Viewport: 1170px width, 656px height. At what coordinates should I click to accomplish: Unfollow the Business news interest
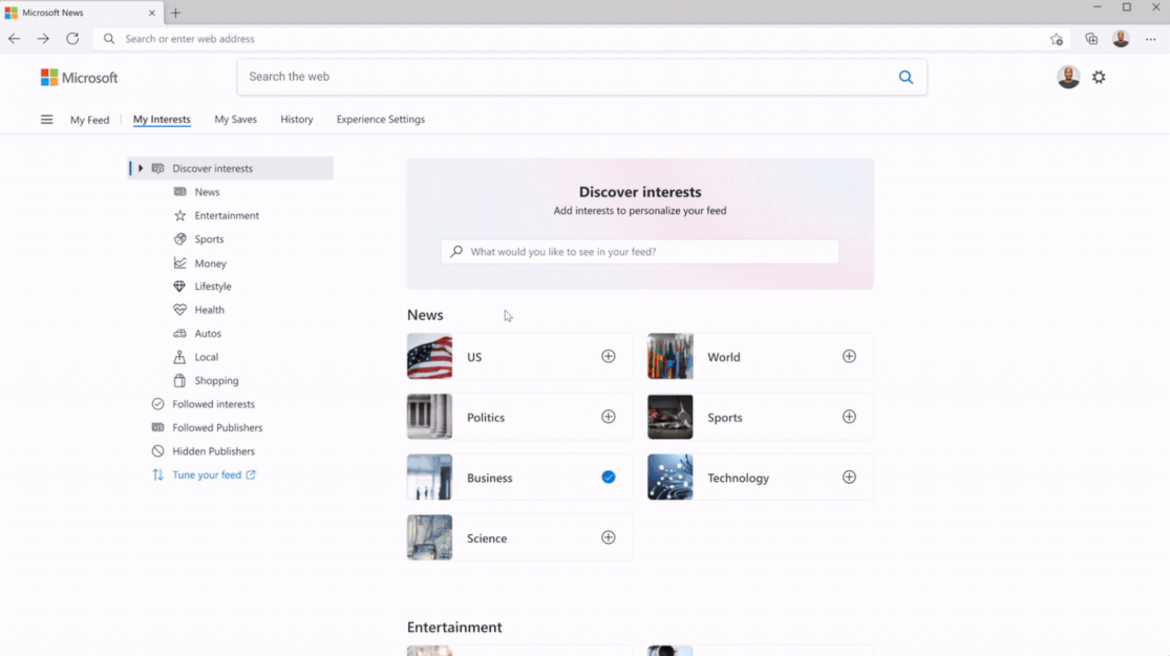[x=608, y=477]
